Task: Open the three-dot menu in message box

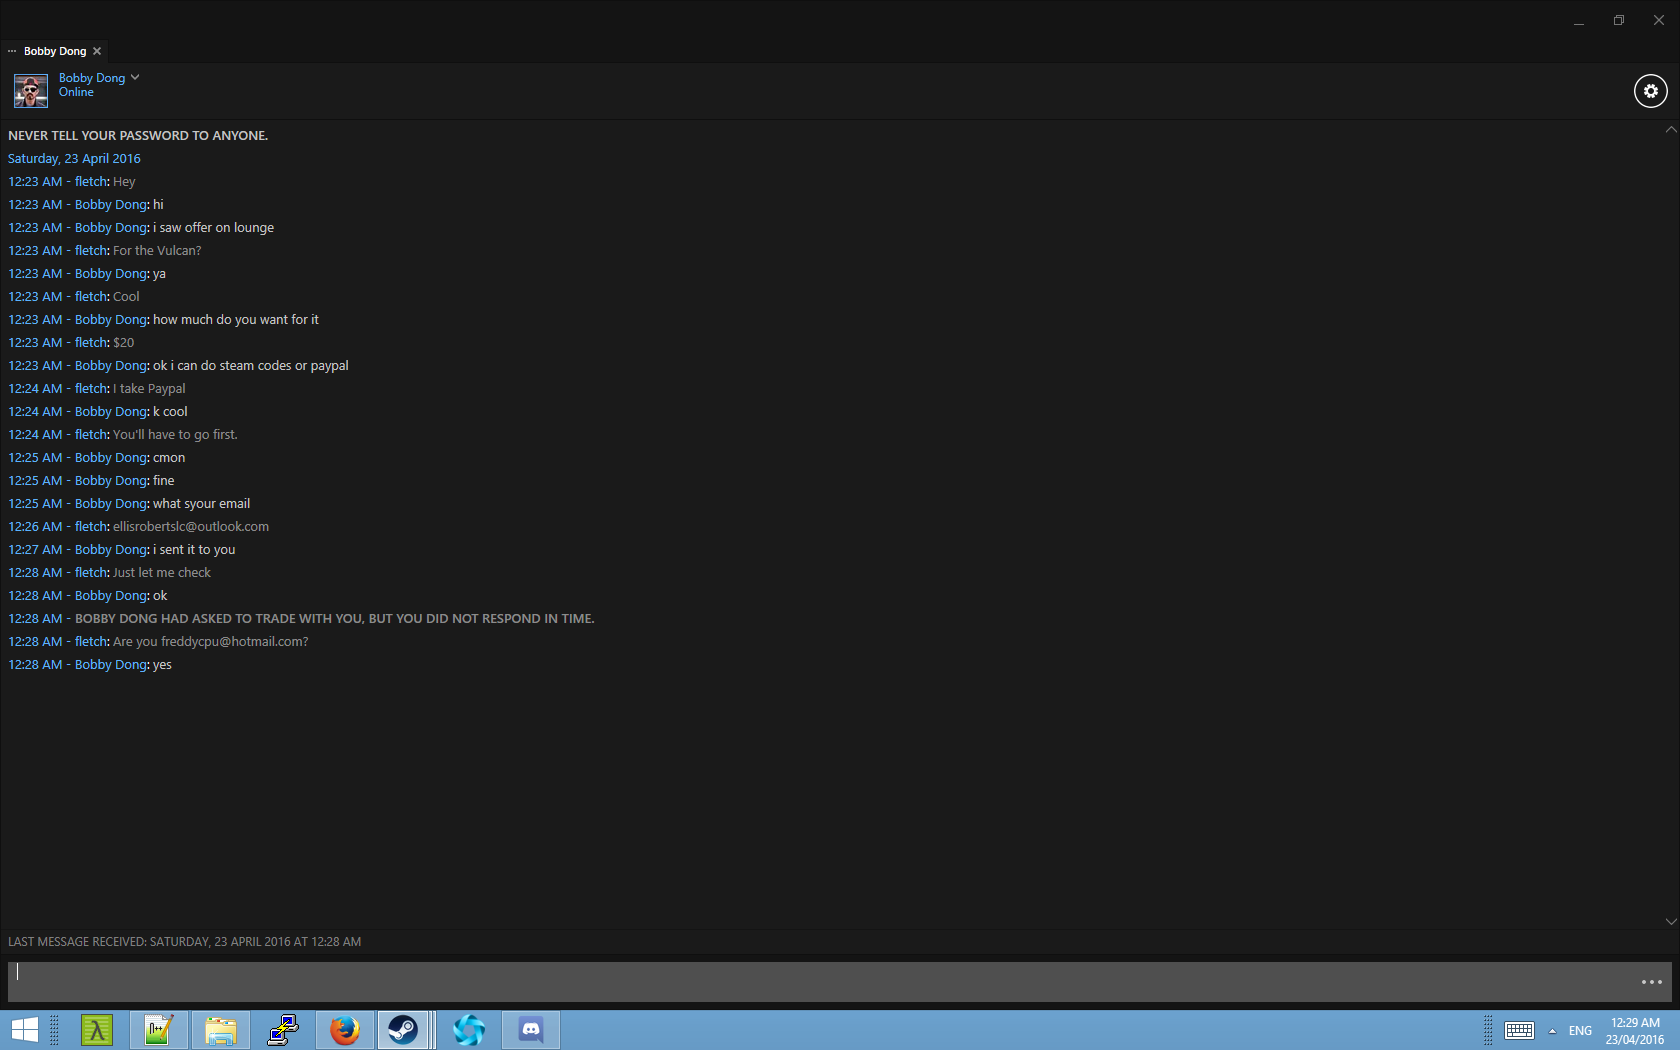Action: [1651, 982]
